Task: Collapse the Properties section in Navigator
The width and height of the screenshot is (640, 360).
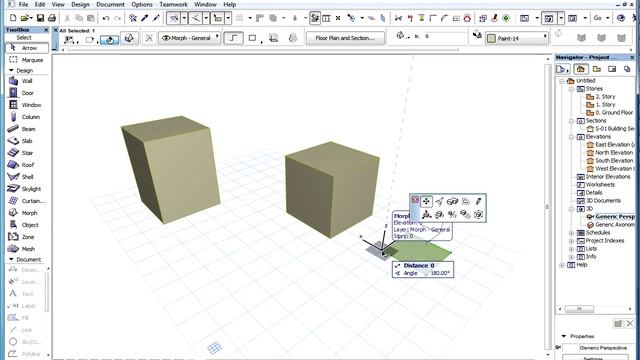Action: pos(564,336)
